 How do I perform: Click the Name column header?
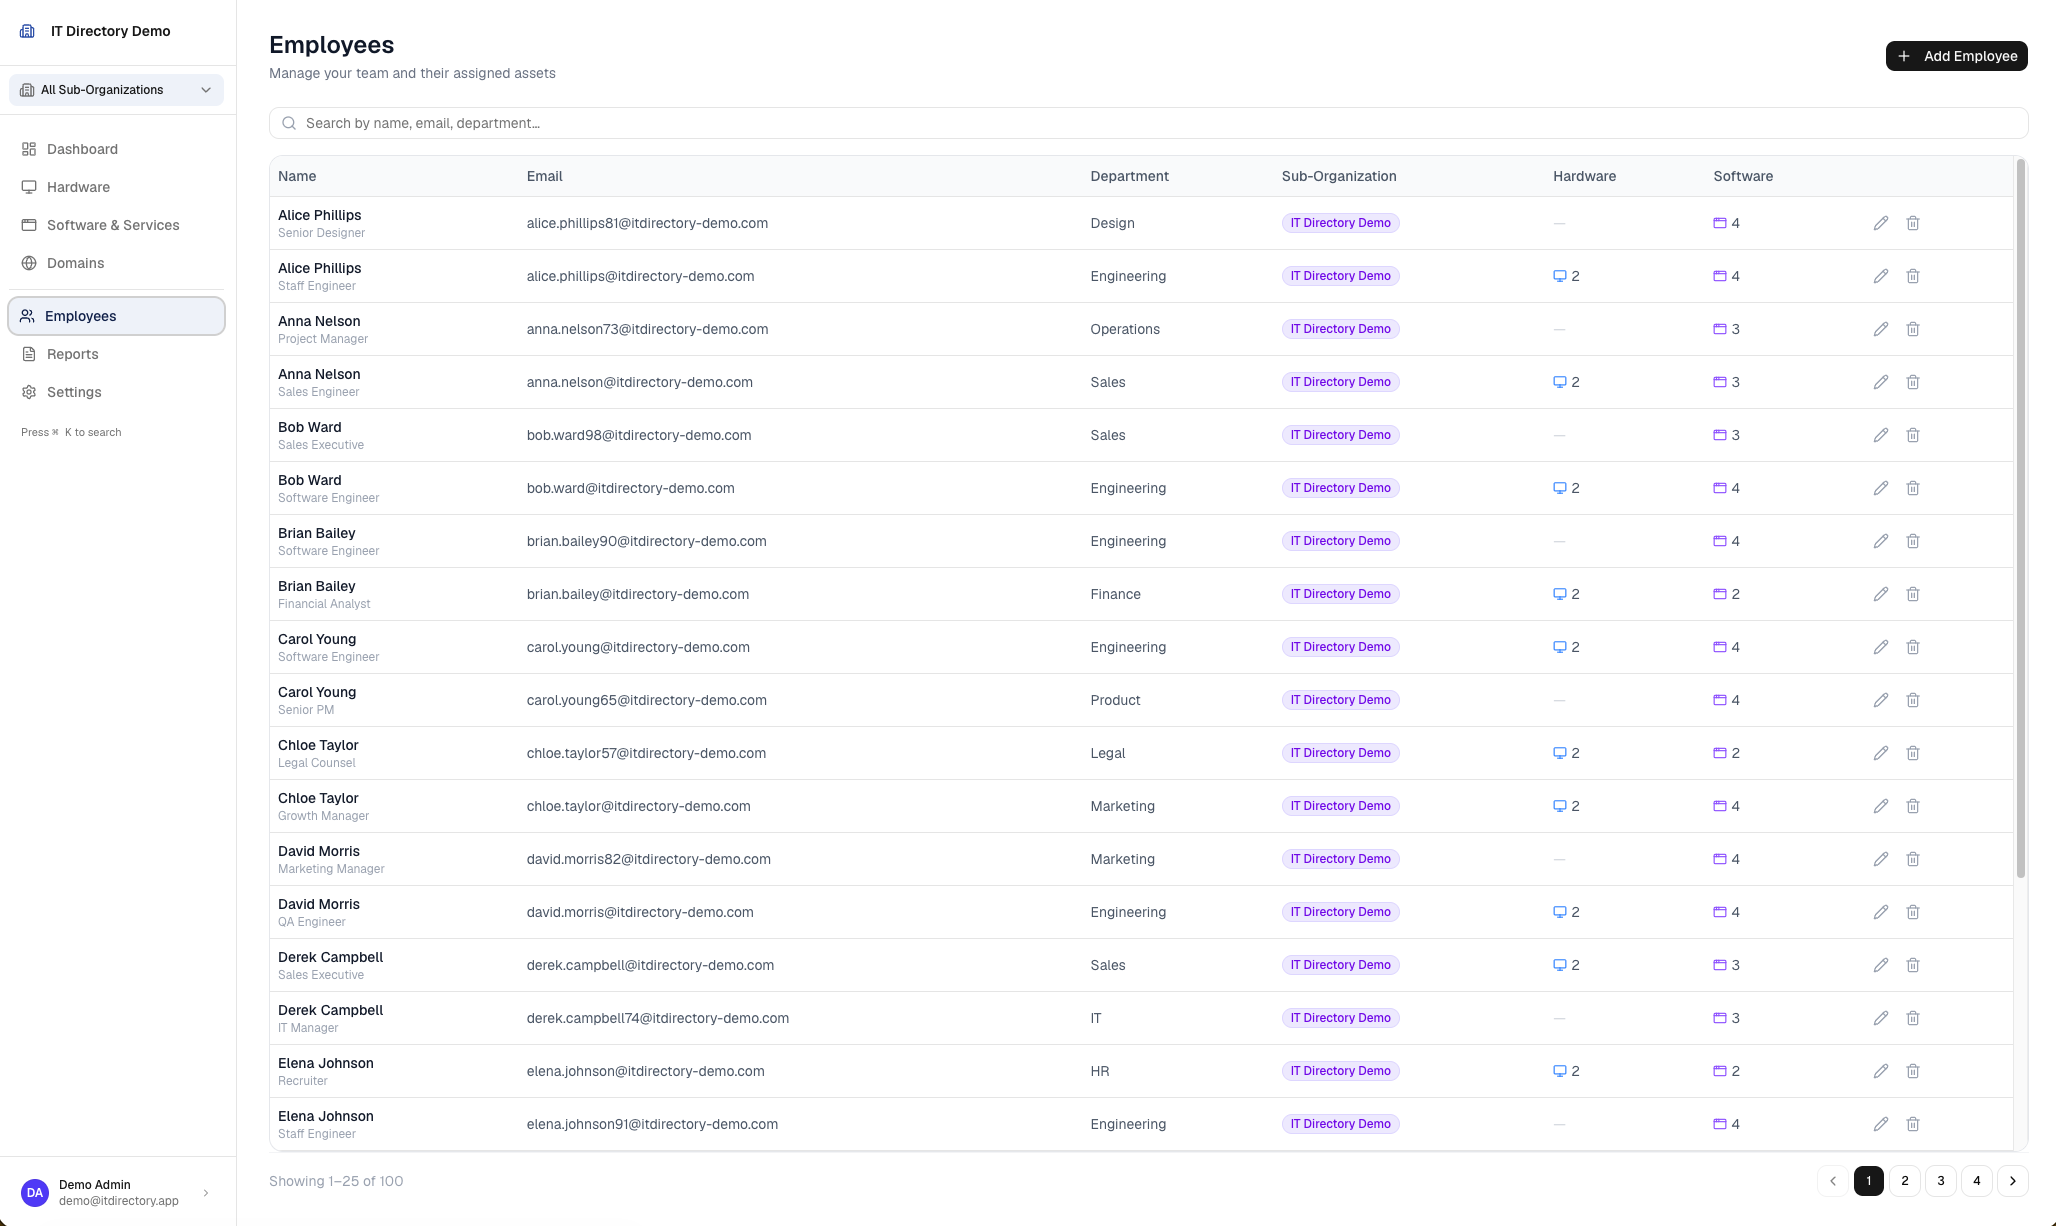[297, 176]
